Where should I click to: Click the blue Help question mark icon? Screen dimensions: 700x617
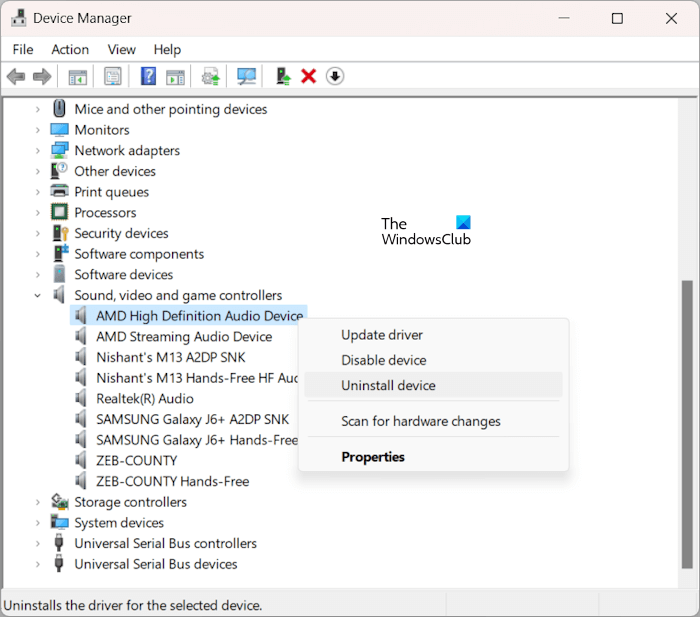148,76
